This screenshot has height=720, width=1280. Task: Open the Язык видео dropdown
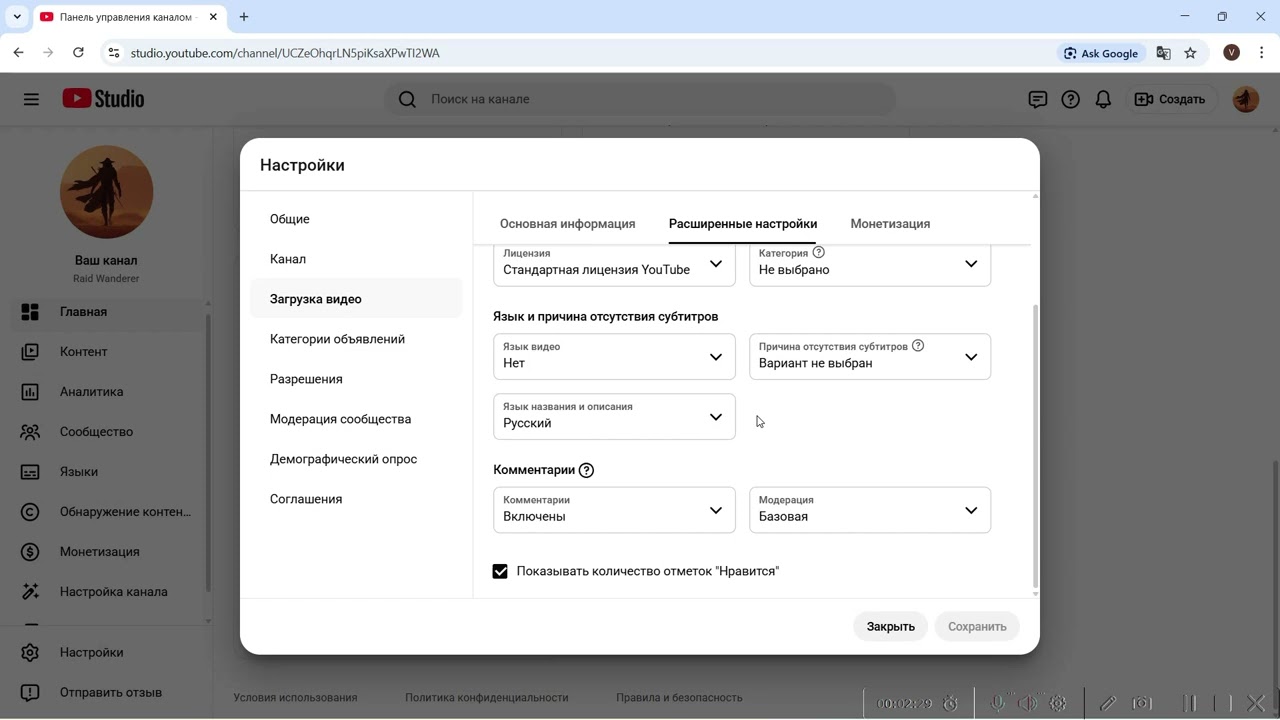click(614, 357)
